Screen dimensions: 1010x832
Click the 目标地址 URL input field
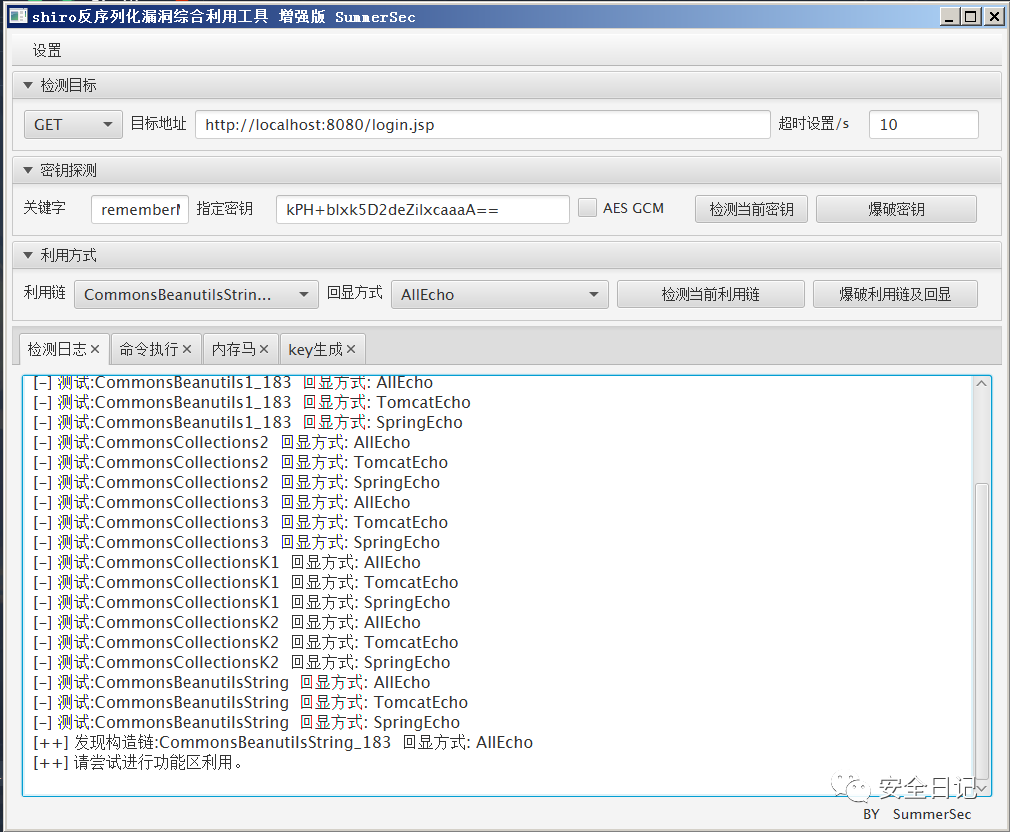click(x=482, y=124)
